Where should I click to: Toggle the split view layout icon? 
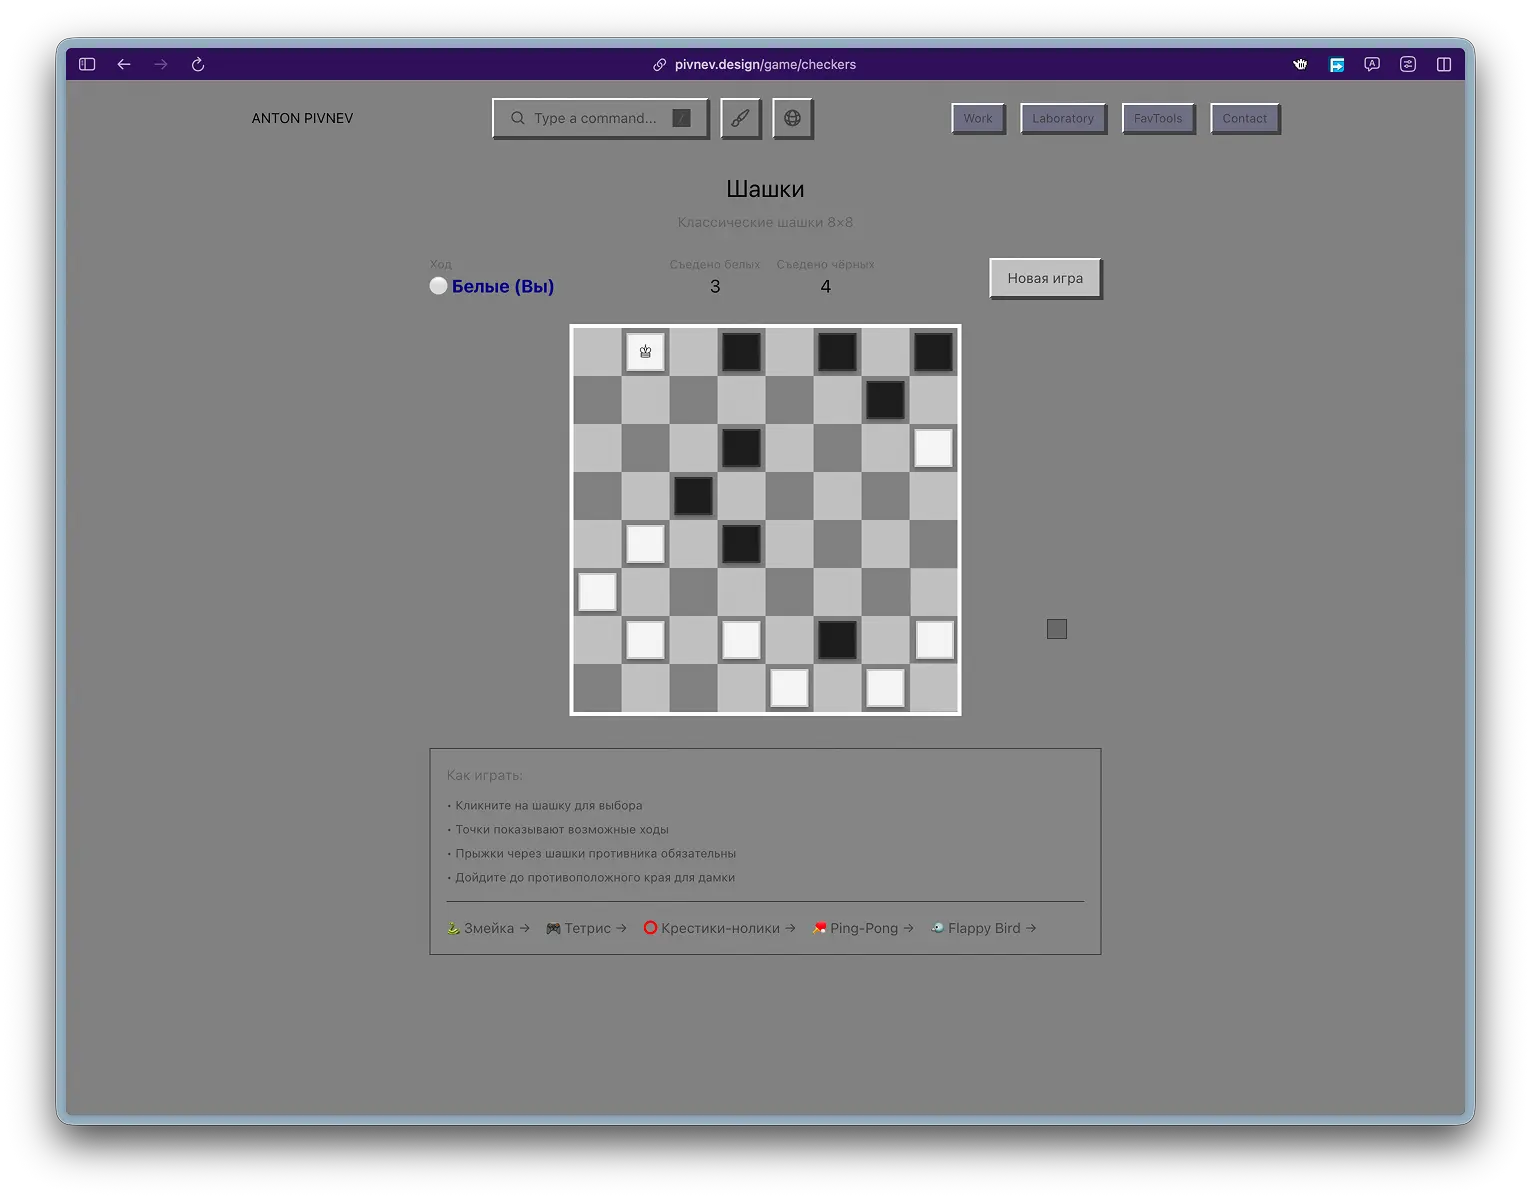[1444, 64]
